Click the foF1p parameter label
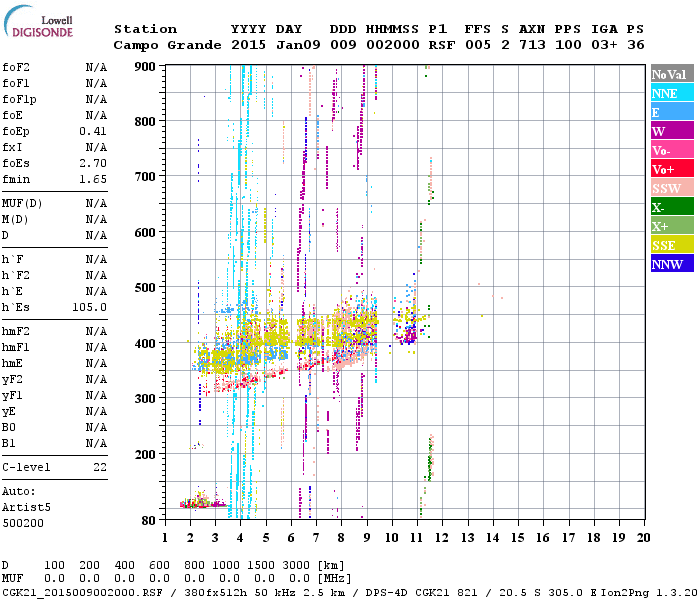700x600 pixels. pyautogui.click(x=19, y=100)
